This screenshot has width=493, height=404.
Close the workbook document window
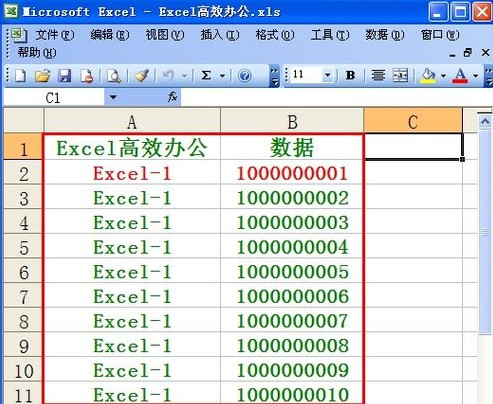pyautogui.click(x=485, y=53)
